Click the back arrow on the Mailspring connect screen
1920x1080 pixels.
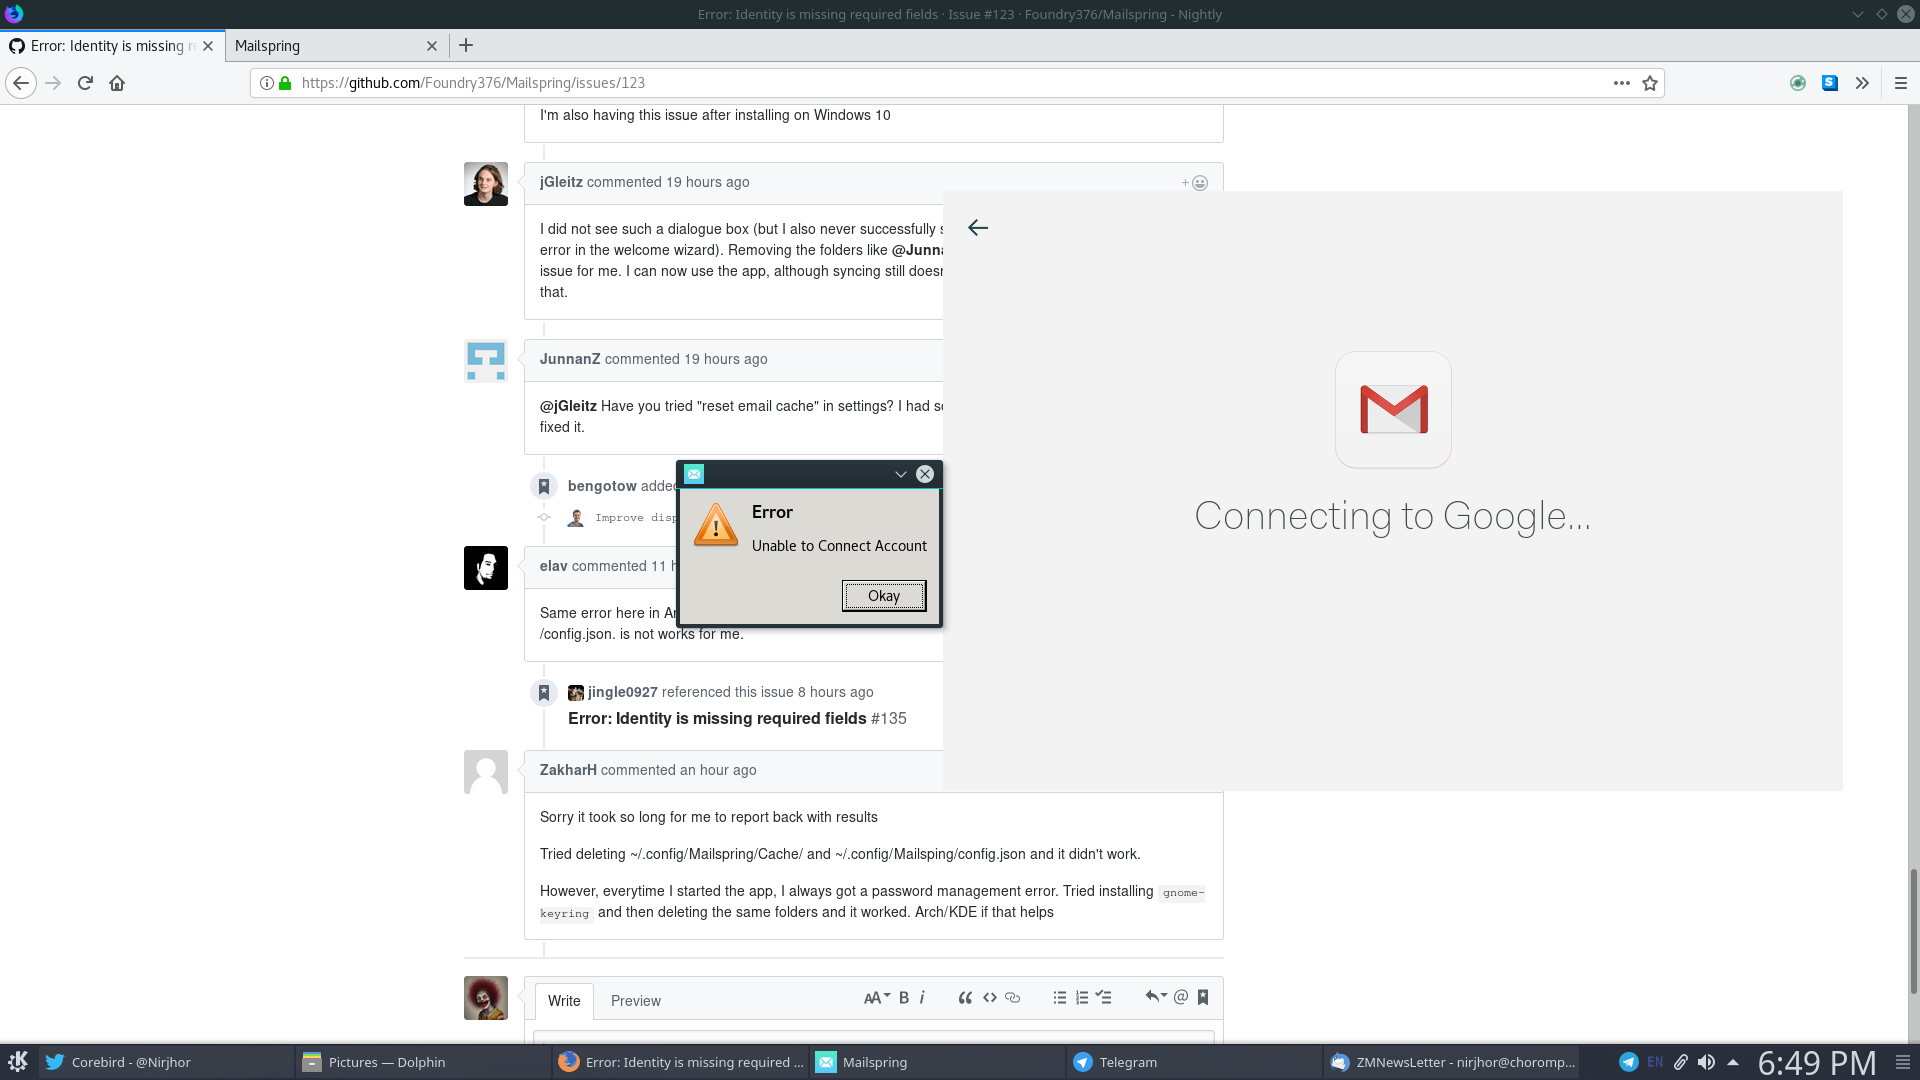coord(978,227)
